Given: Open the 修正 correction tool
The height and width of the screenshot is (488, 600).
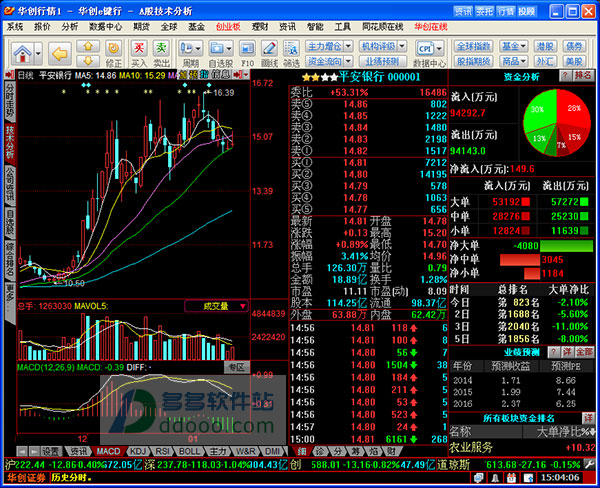Looking at the screenshot, I should click(x=114, y=53).
